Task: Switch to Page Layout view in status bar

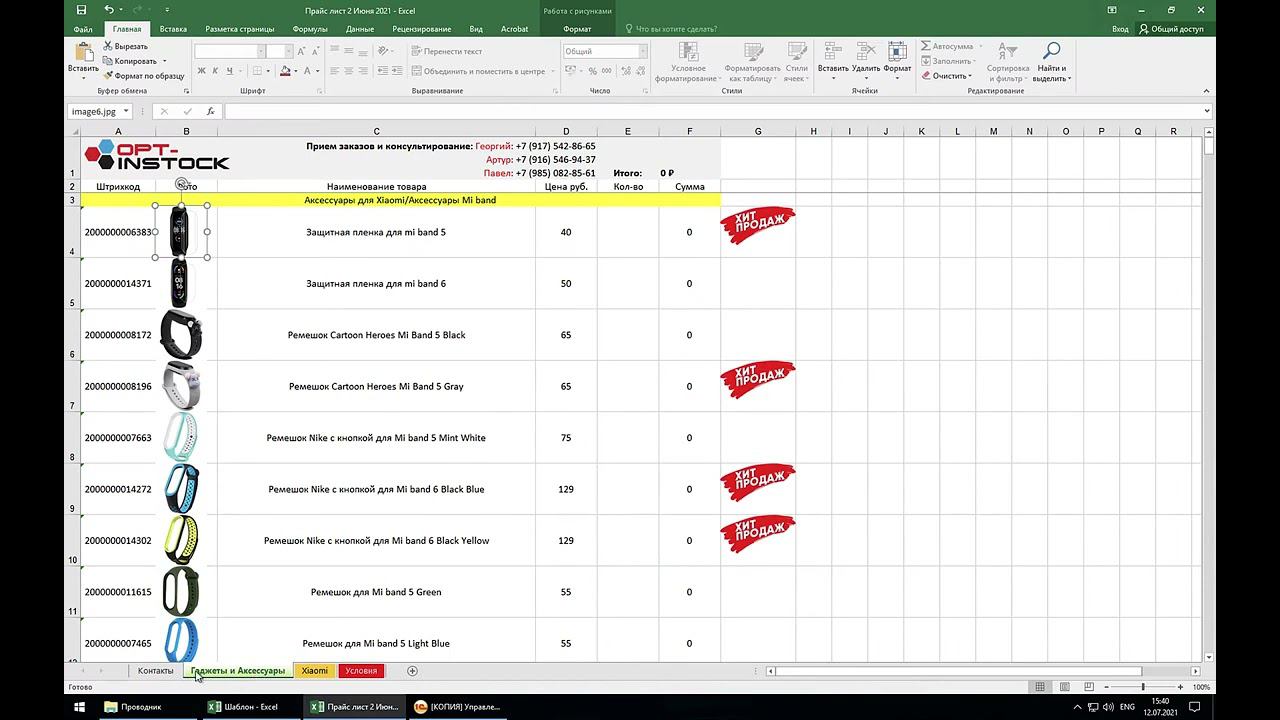Action: pos(1064,687)
